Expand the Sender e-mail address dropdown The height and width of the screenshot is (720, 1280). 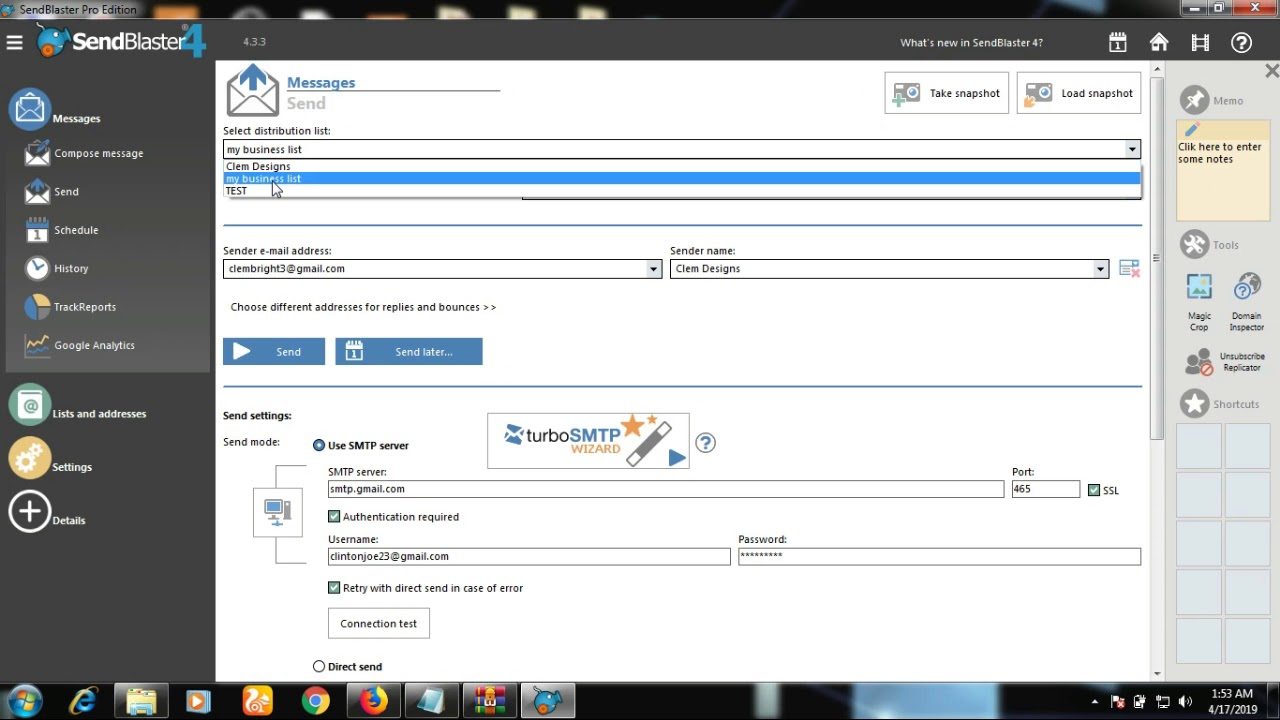(653, 269)
